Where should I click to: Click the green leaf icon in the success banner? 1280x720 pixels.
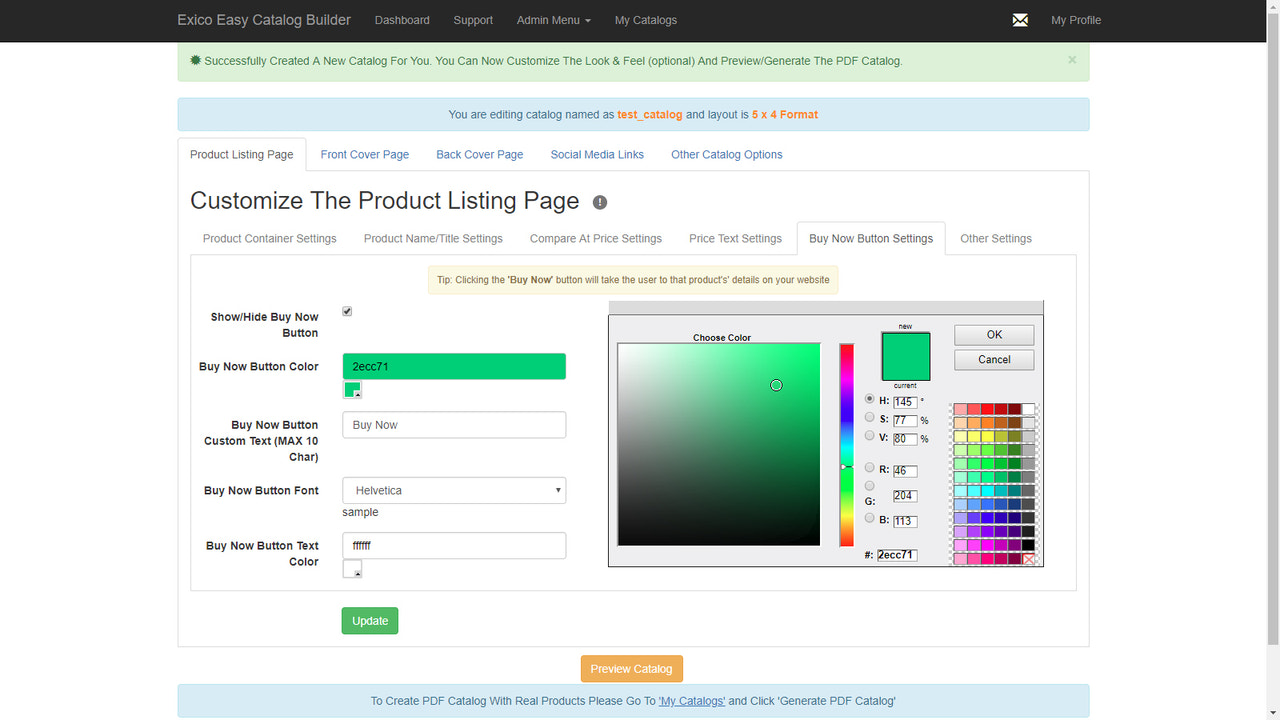(x=195, y=60)
